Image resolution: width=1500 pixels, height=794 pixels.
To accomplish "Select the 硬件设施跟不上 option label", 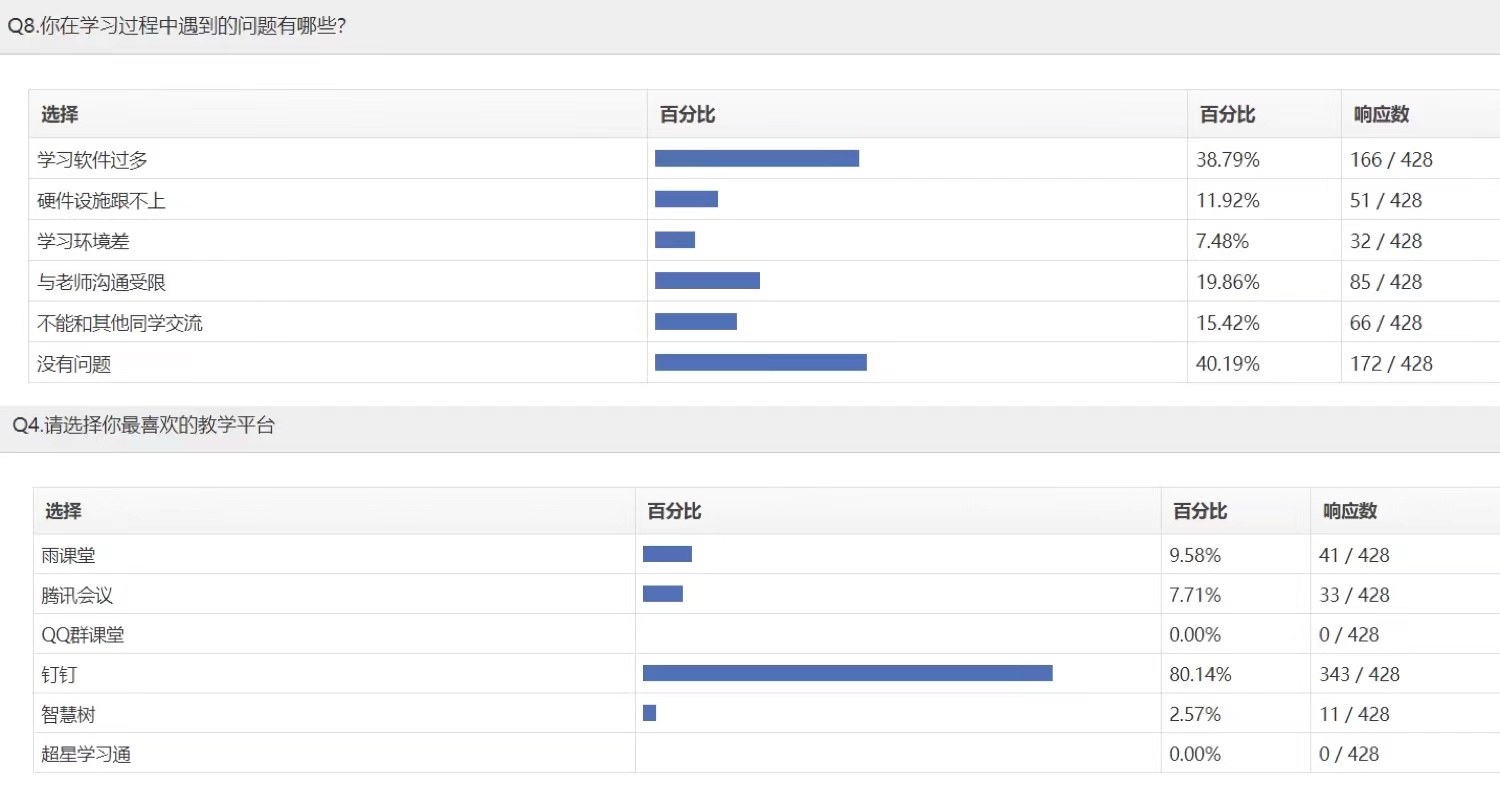I will 101,201.
